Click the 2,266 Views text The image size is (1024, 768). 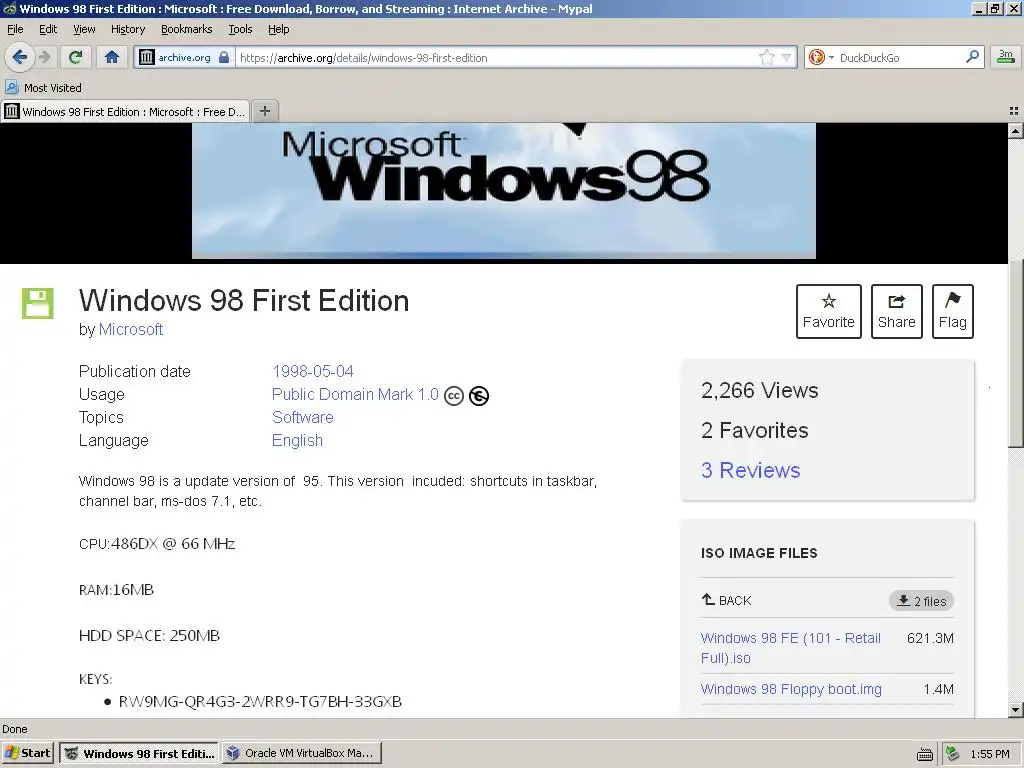pyautogui.click(x=760, y=391)
